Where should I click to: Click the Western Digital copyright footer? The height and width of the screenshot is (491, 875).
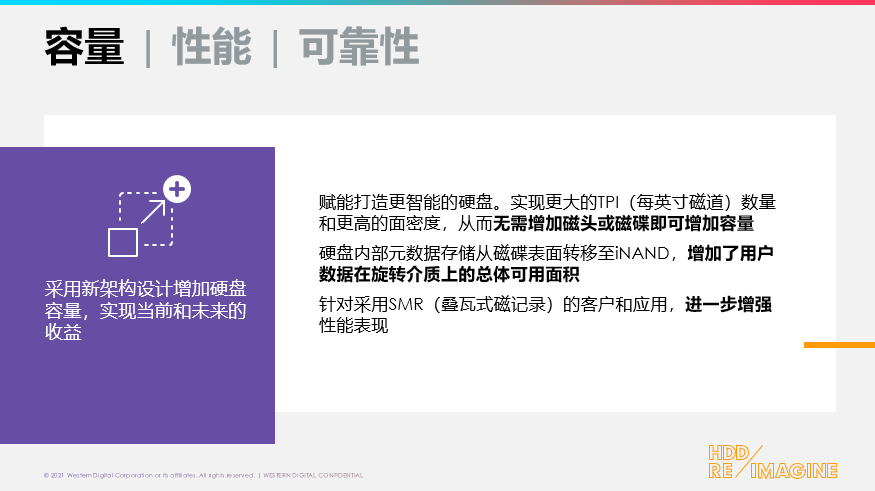point(149,475)
